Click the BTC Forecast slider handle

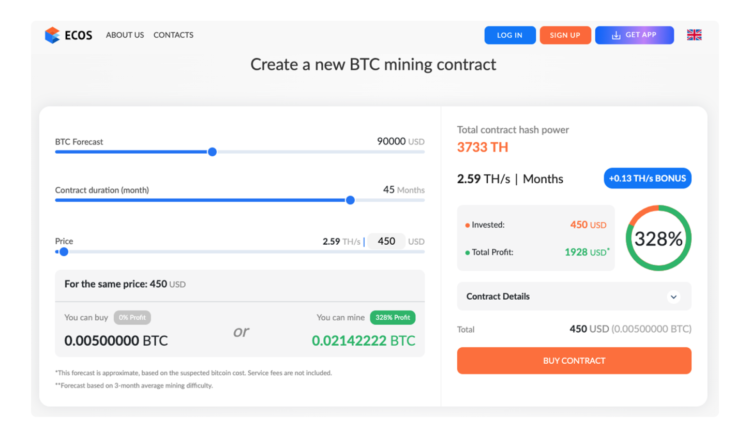[x=212, y=152]
